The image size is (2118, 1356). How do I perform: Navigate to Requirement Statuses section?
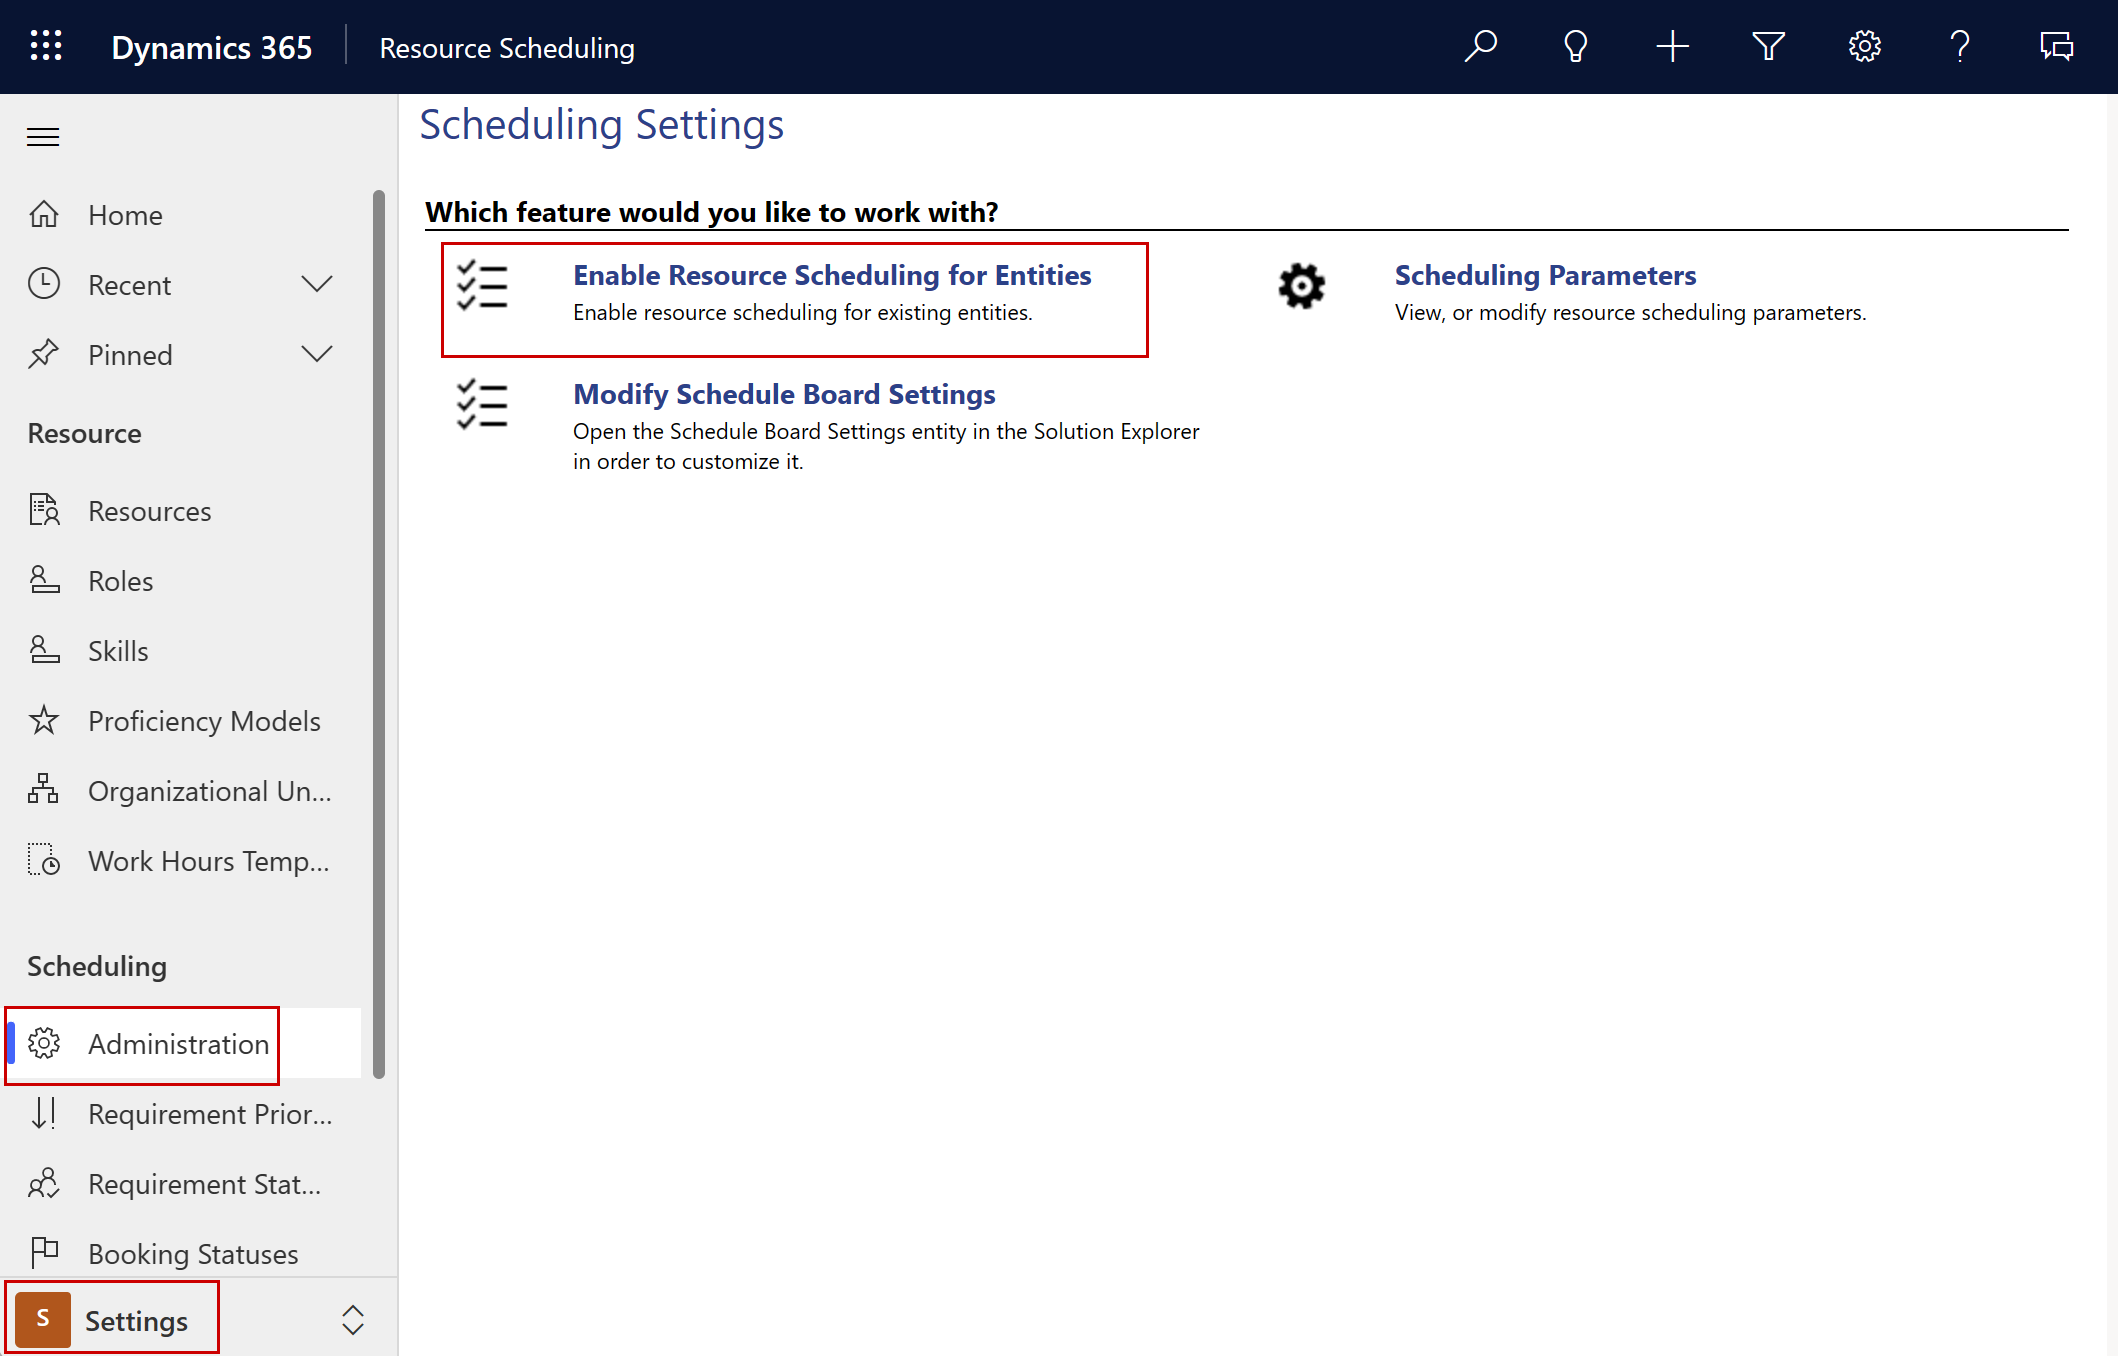point(202,1183)
